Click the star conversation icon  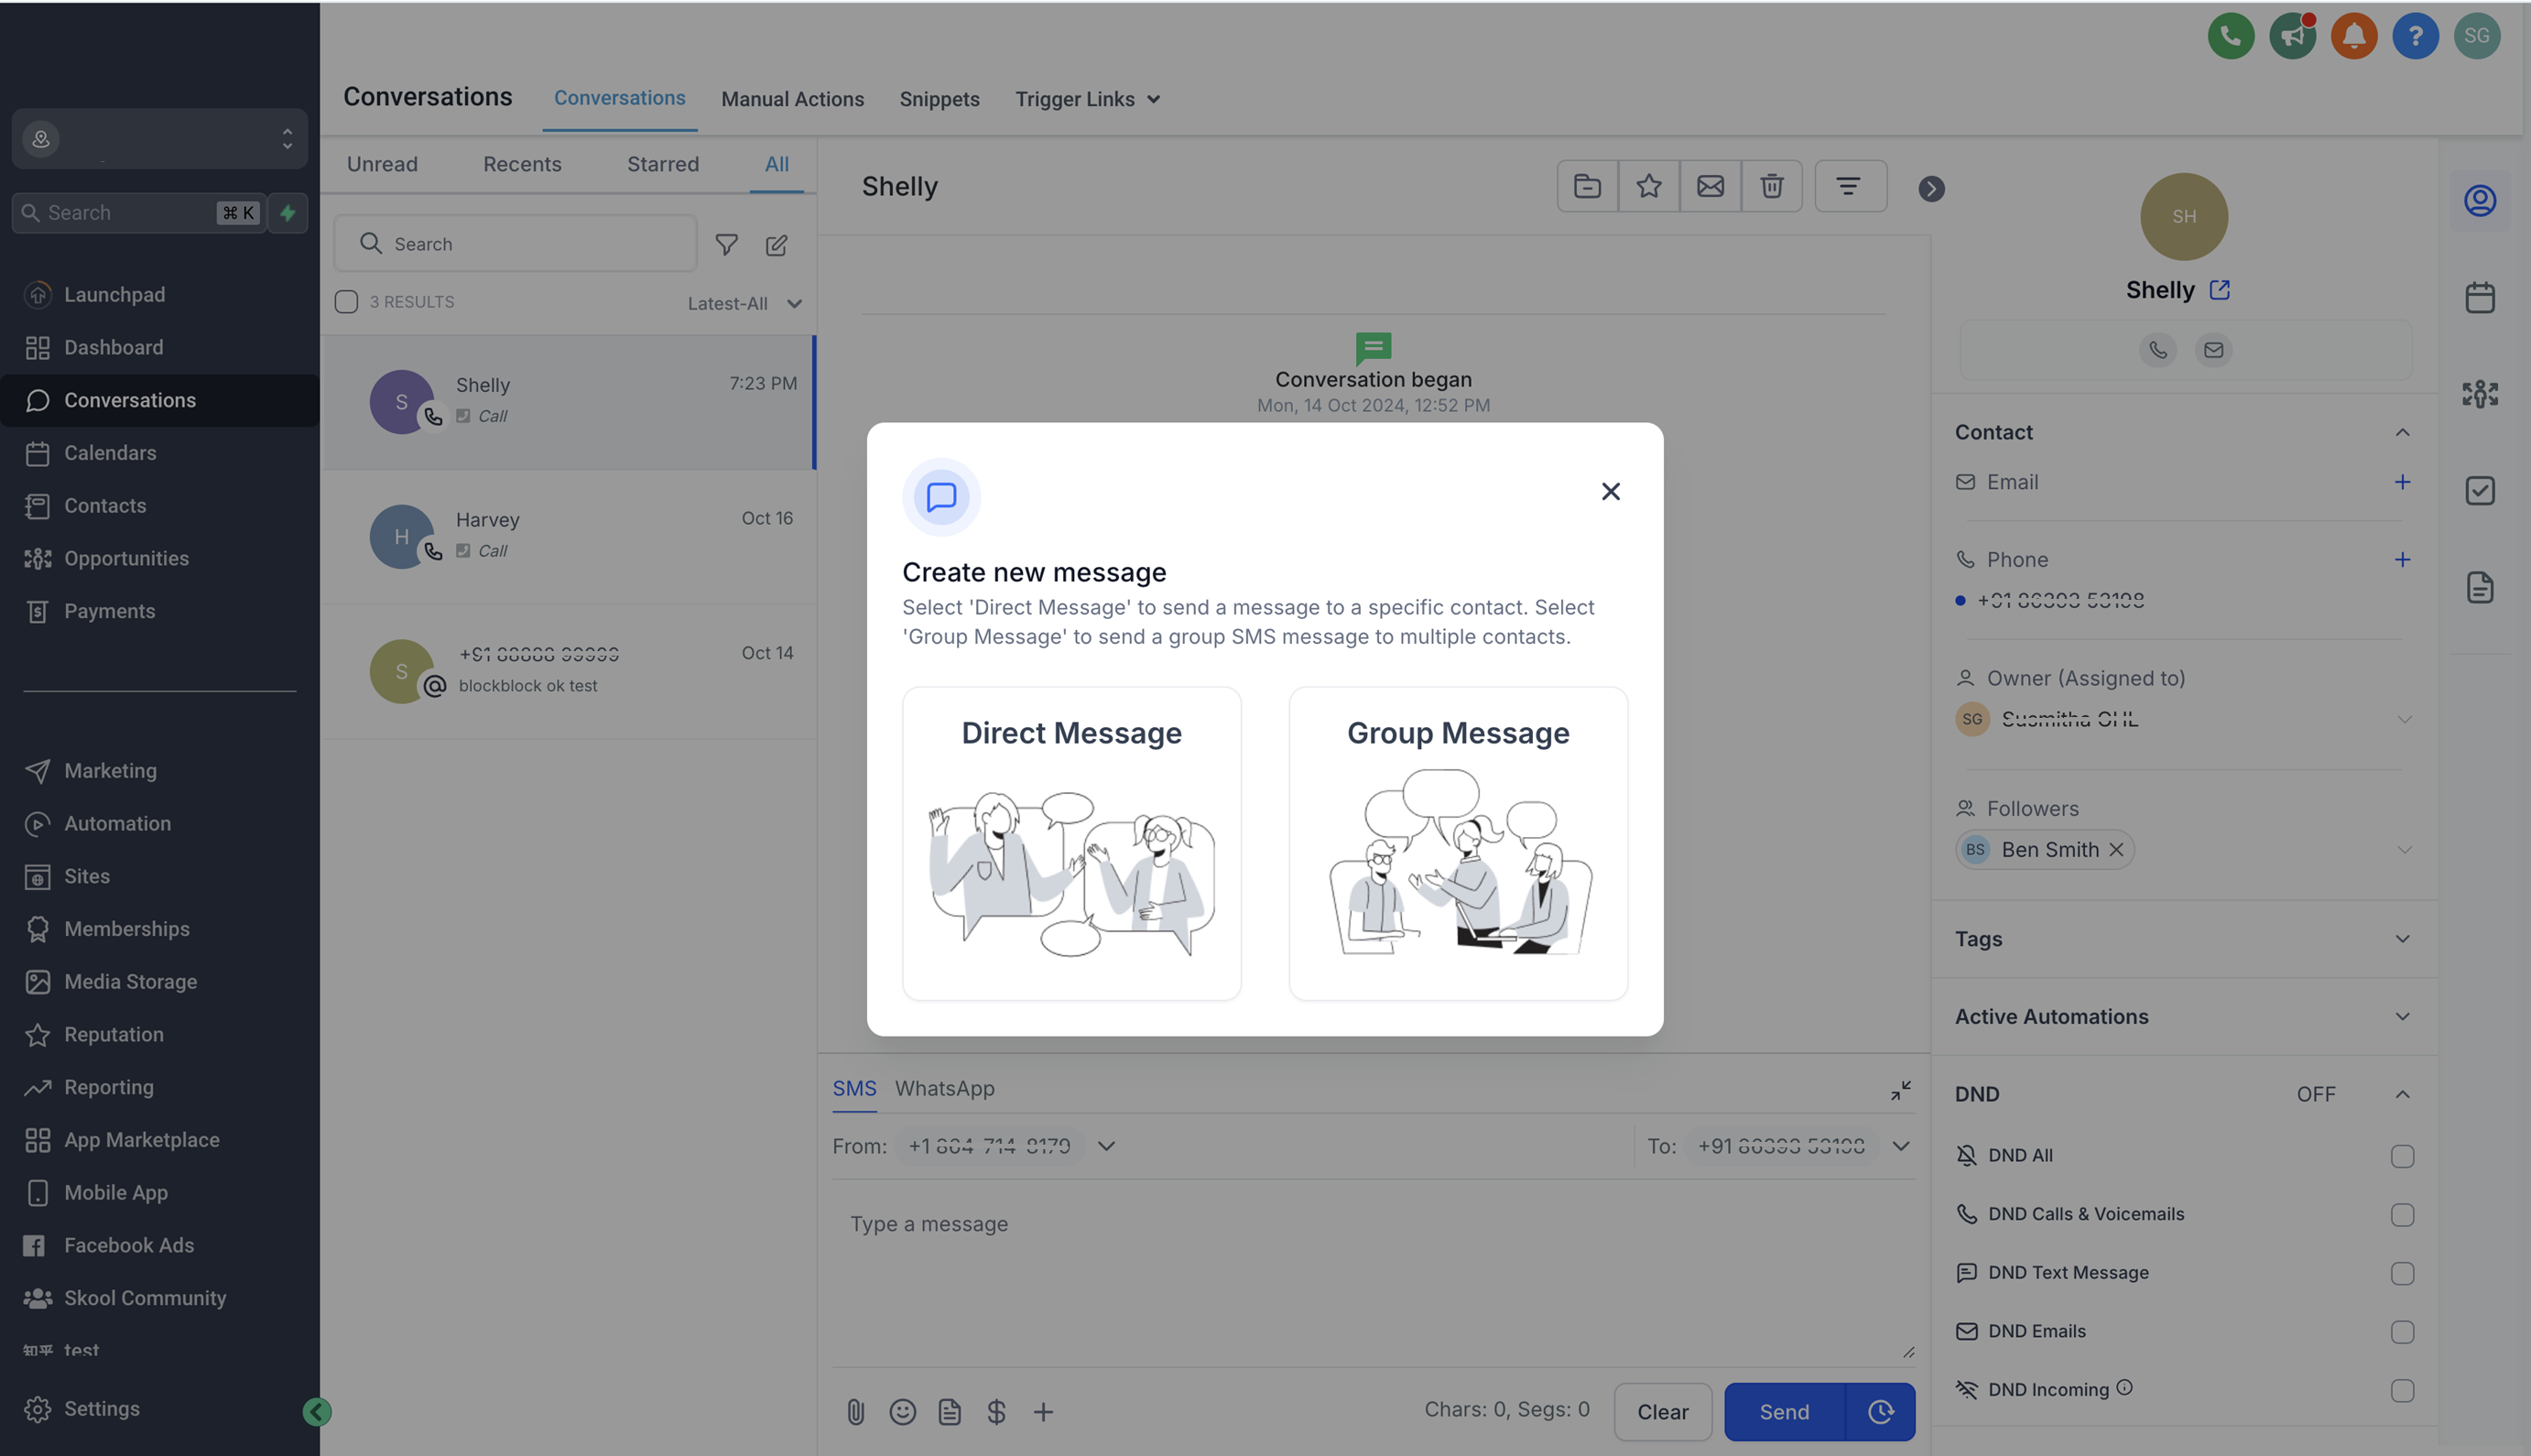[x=1649, y=186]
